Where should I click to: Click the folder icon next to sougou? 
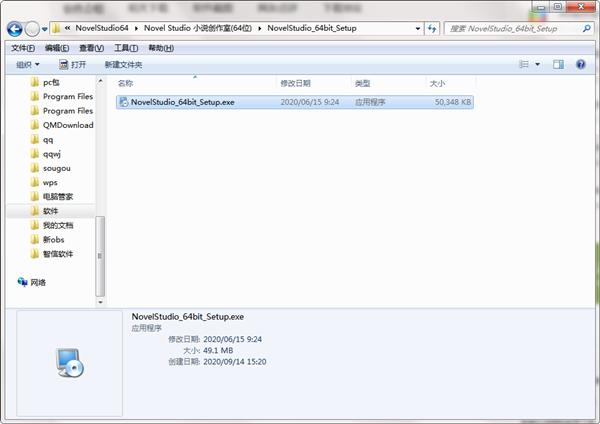35,168
